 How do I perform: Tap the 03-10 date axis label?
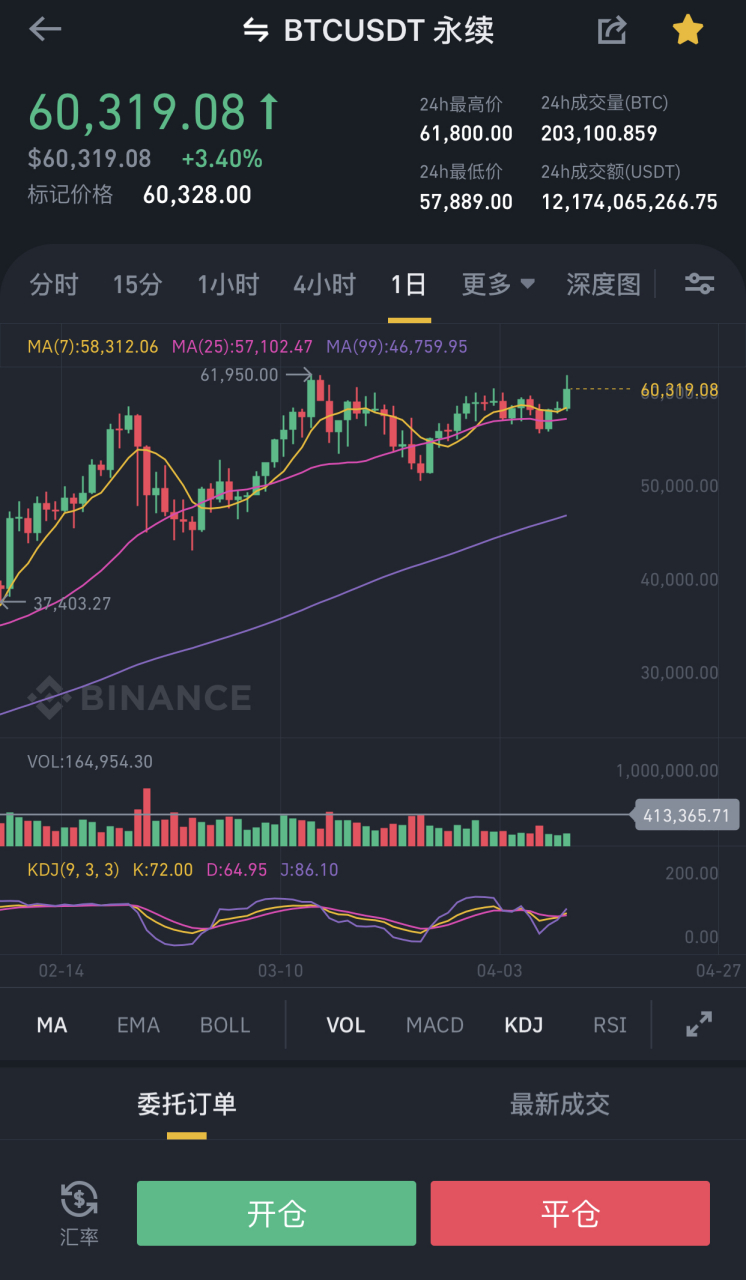tap(281, 970)
